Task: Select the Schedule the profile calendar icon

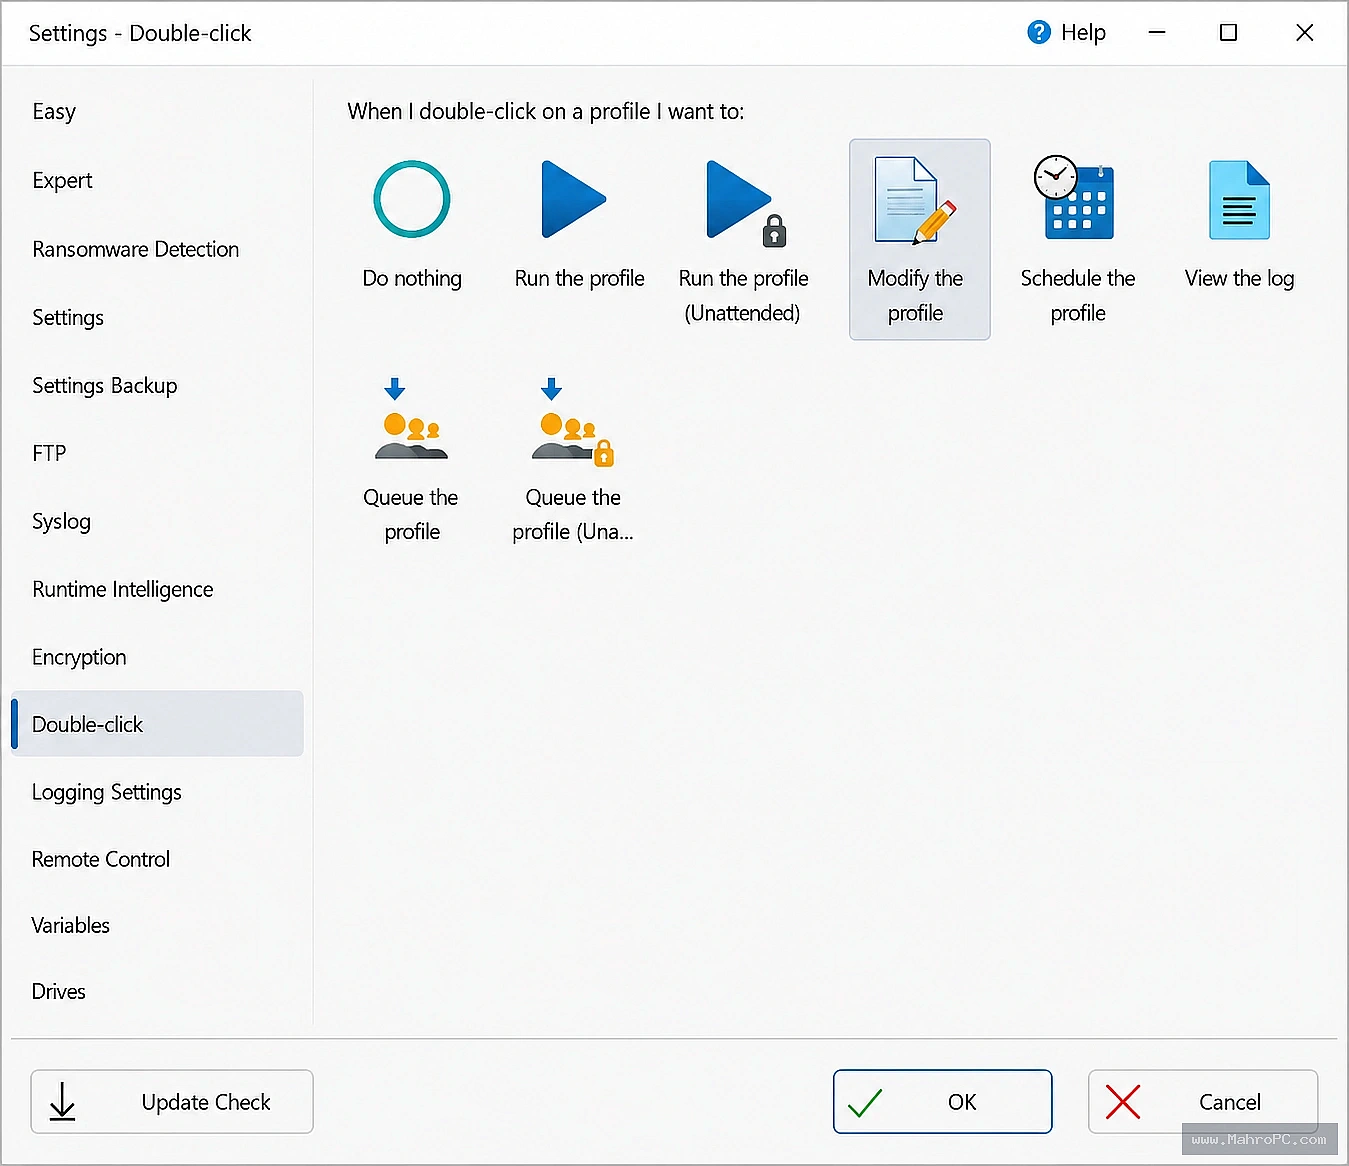Action: point(1074,197)
